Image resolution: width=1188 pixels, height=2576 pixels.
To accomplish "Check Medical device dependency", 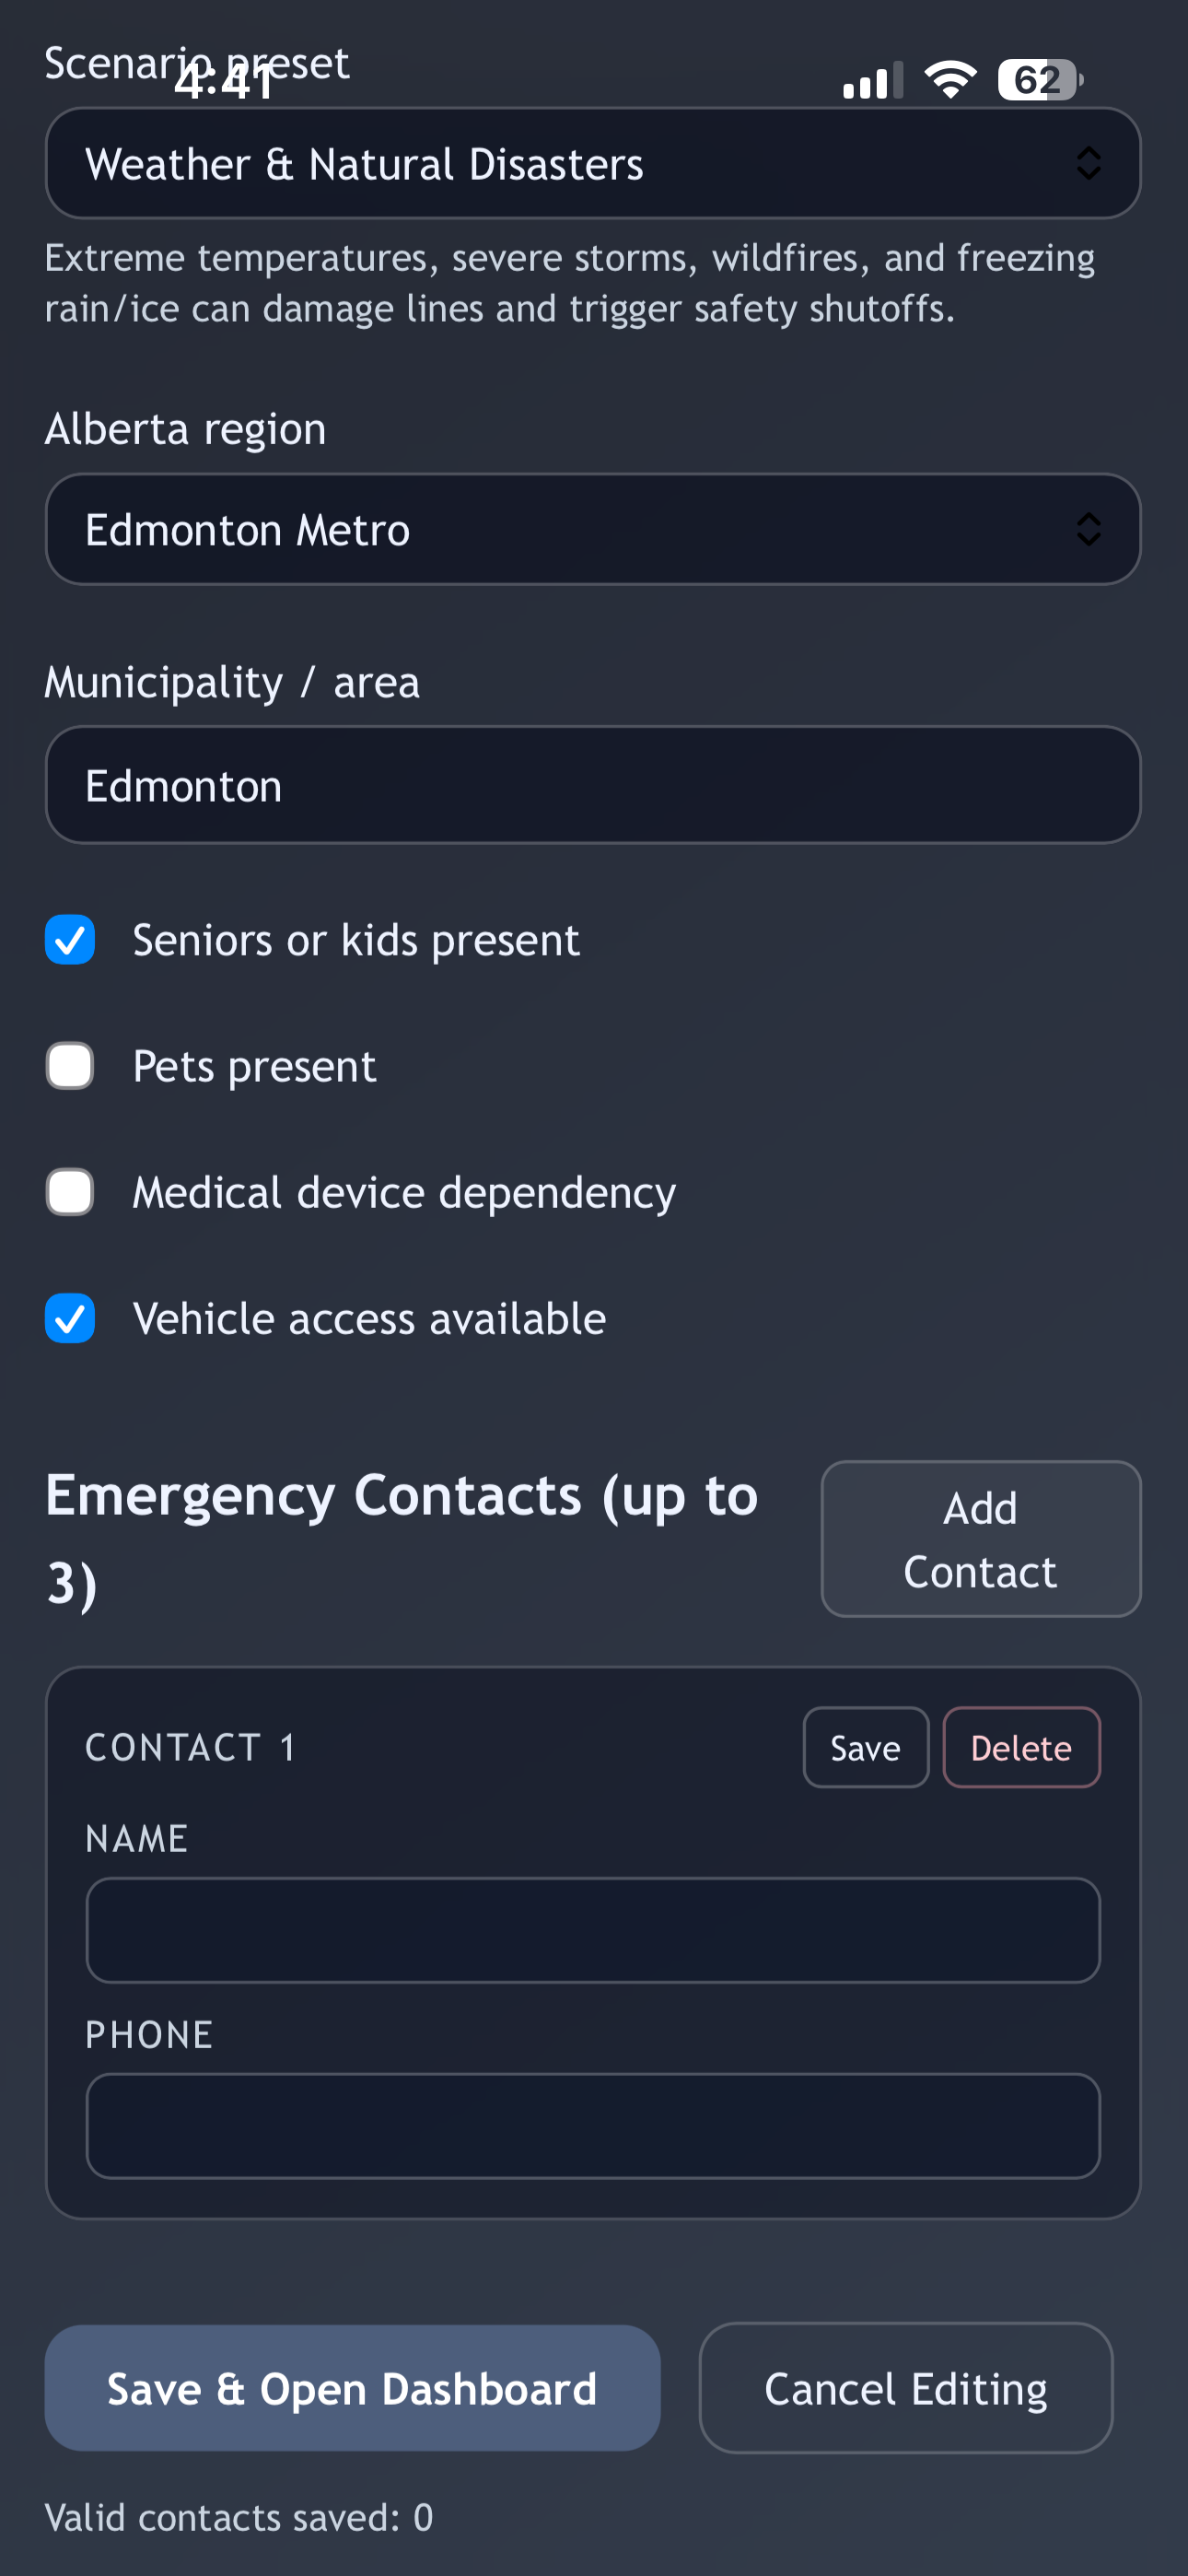I will (x=70, y=1192).
